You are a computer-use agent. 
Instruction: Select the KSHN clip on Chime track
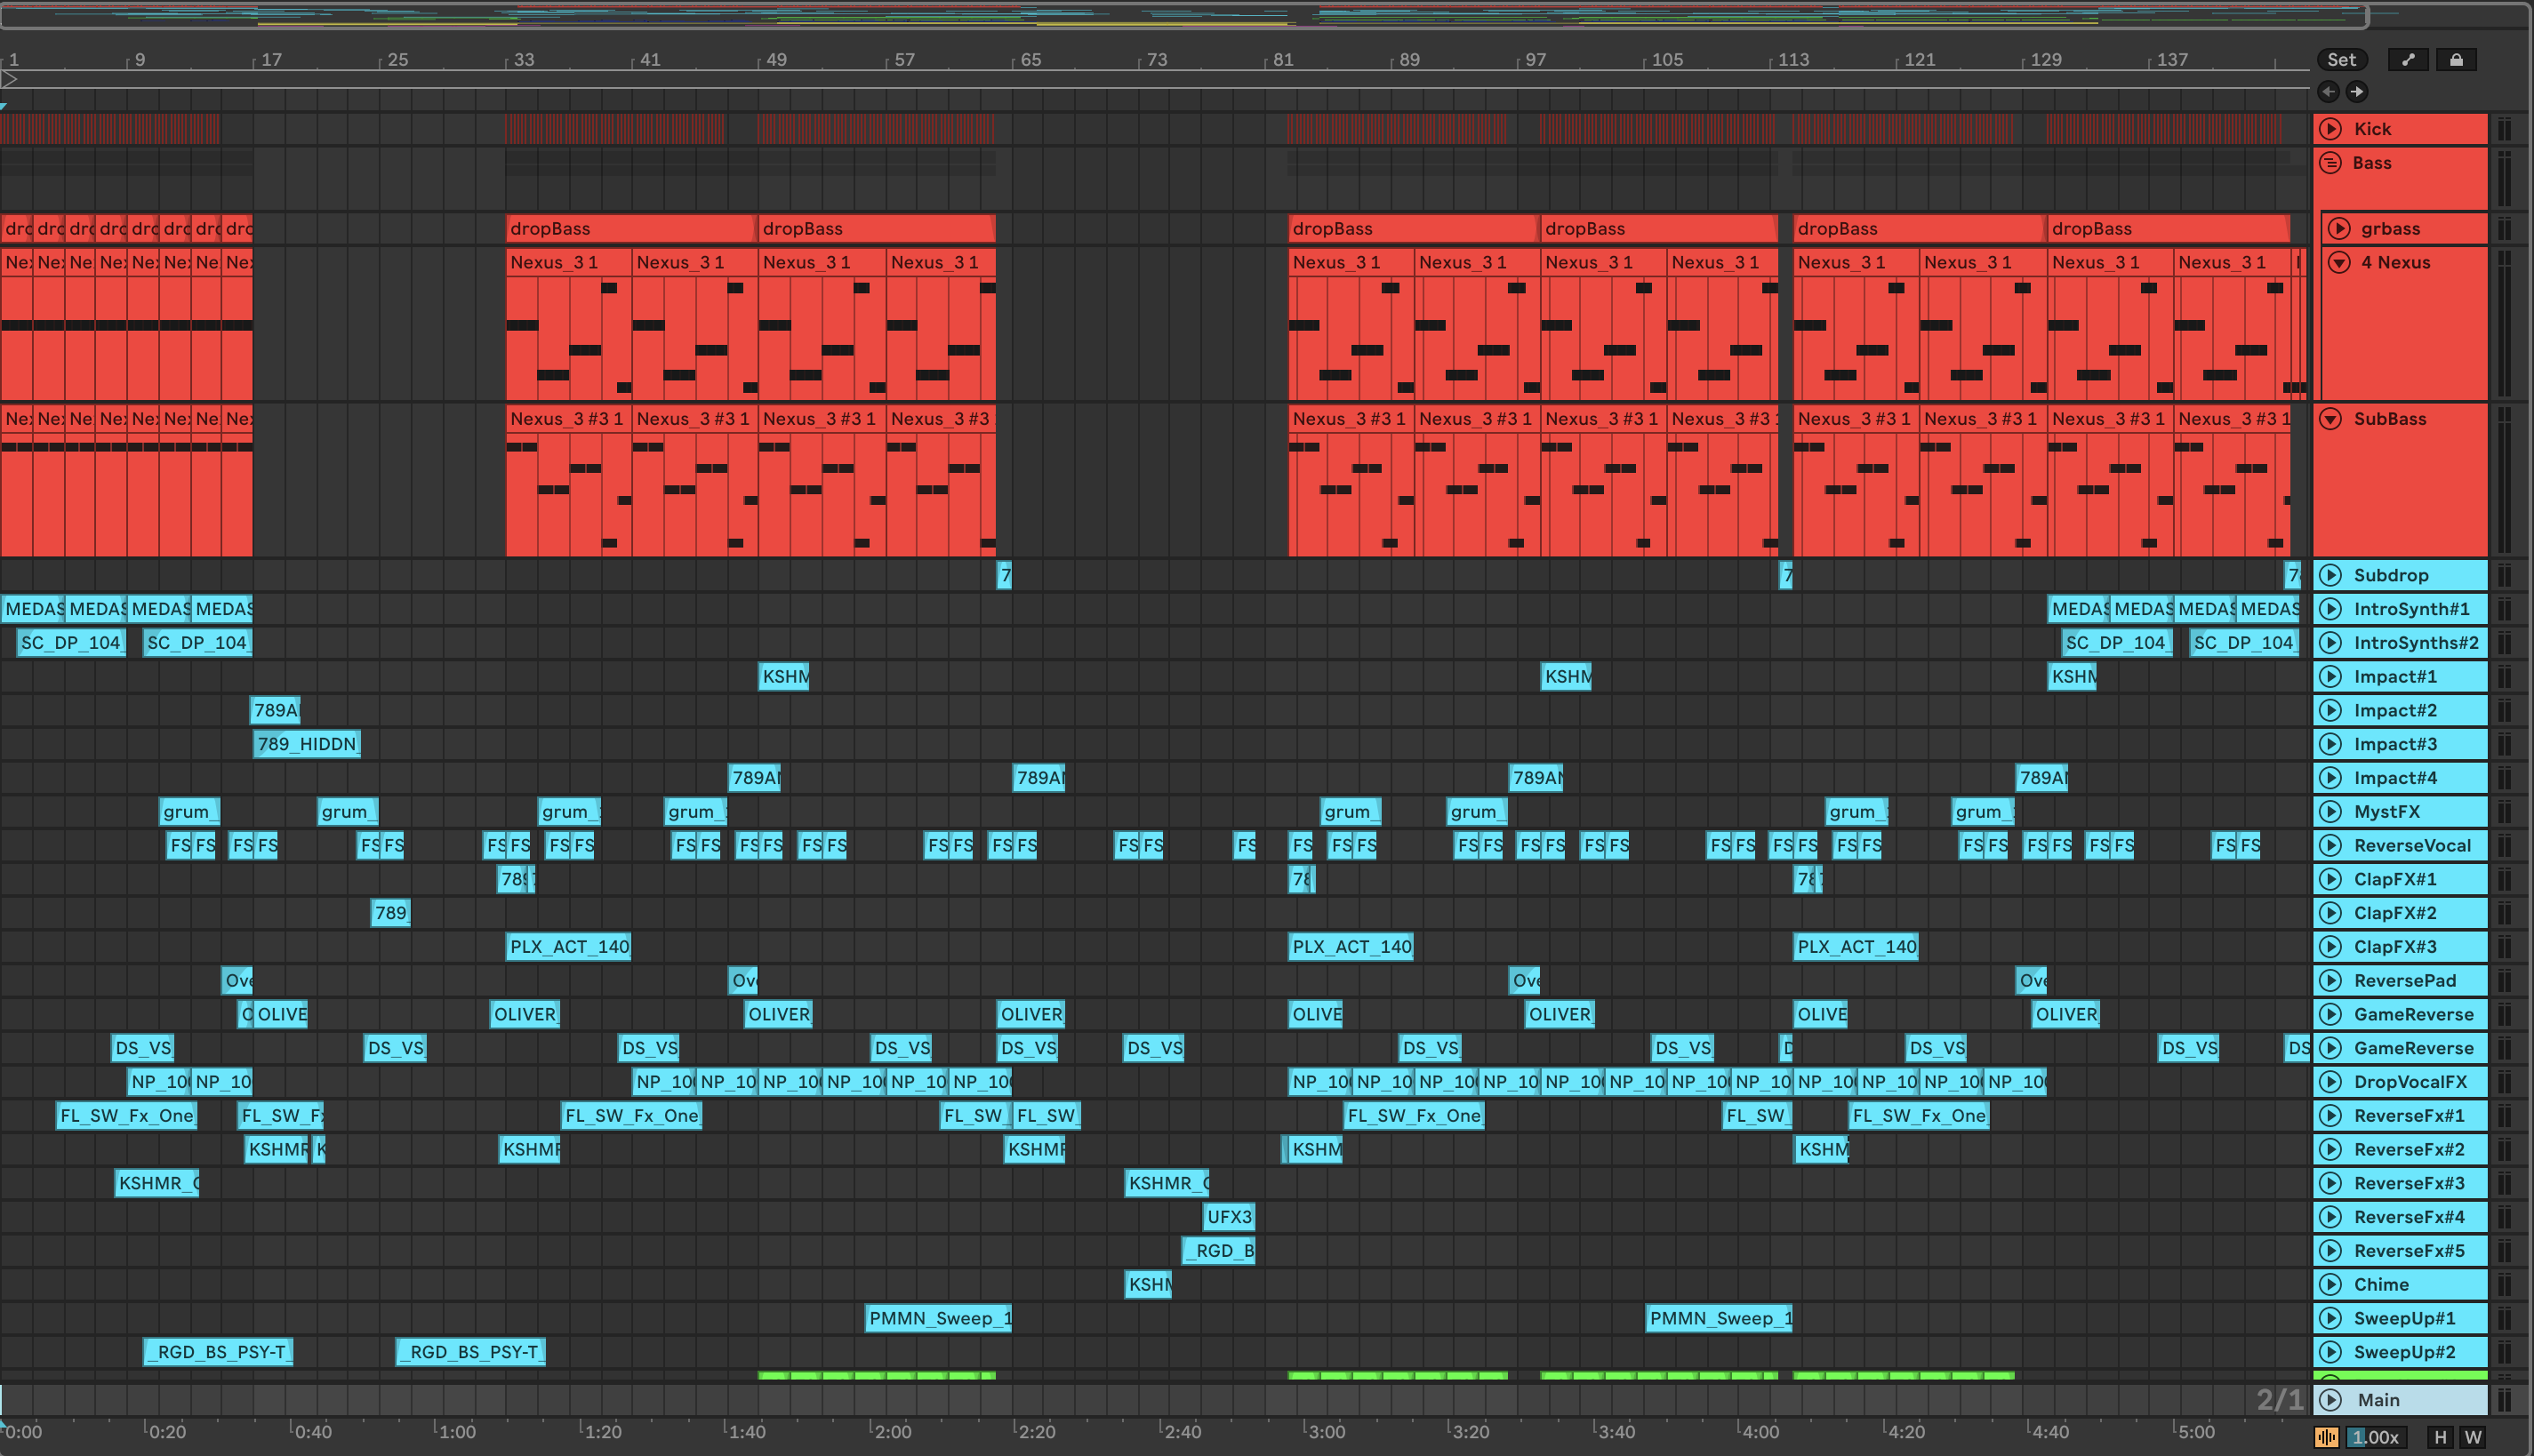[x=1148, y=1285]
